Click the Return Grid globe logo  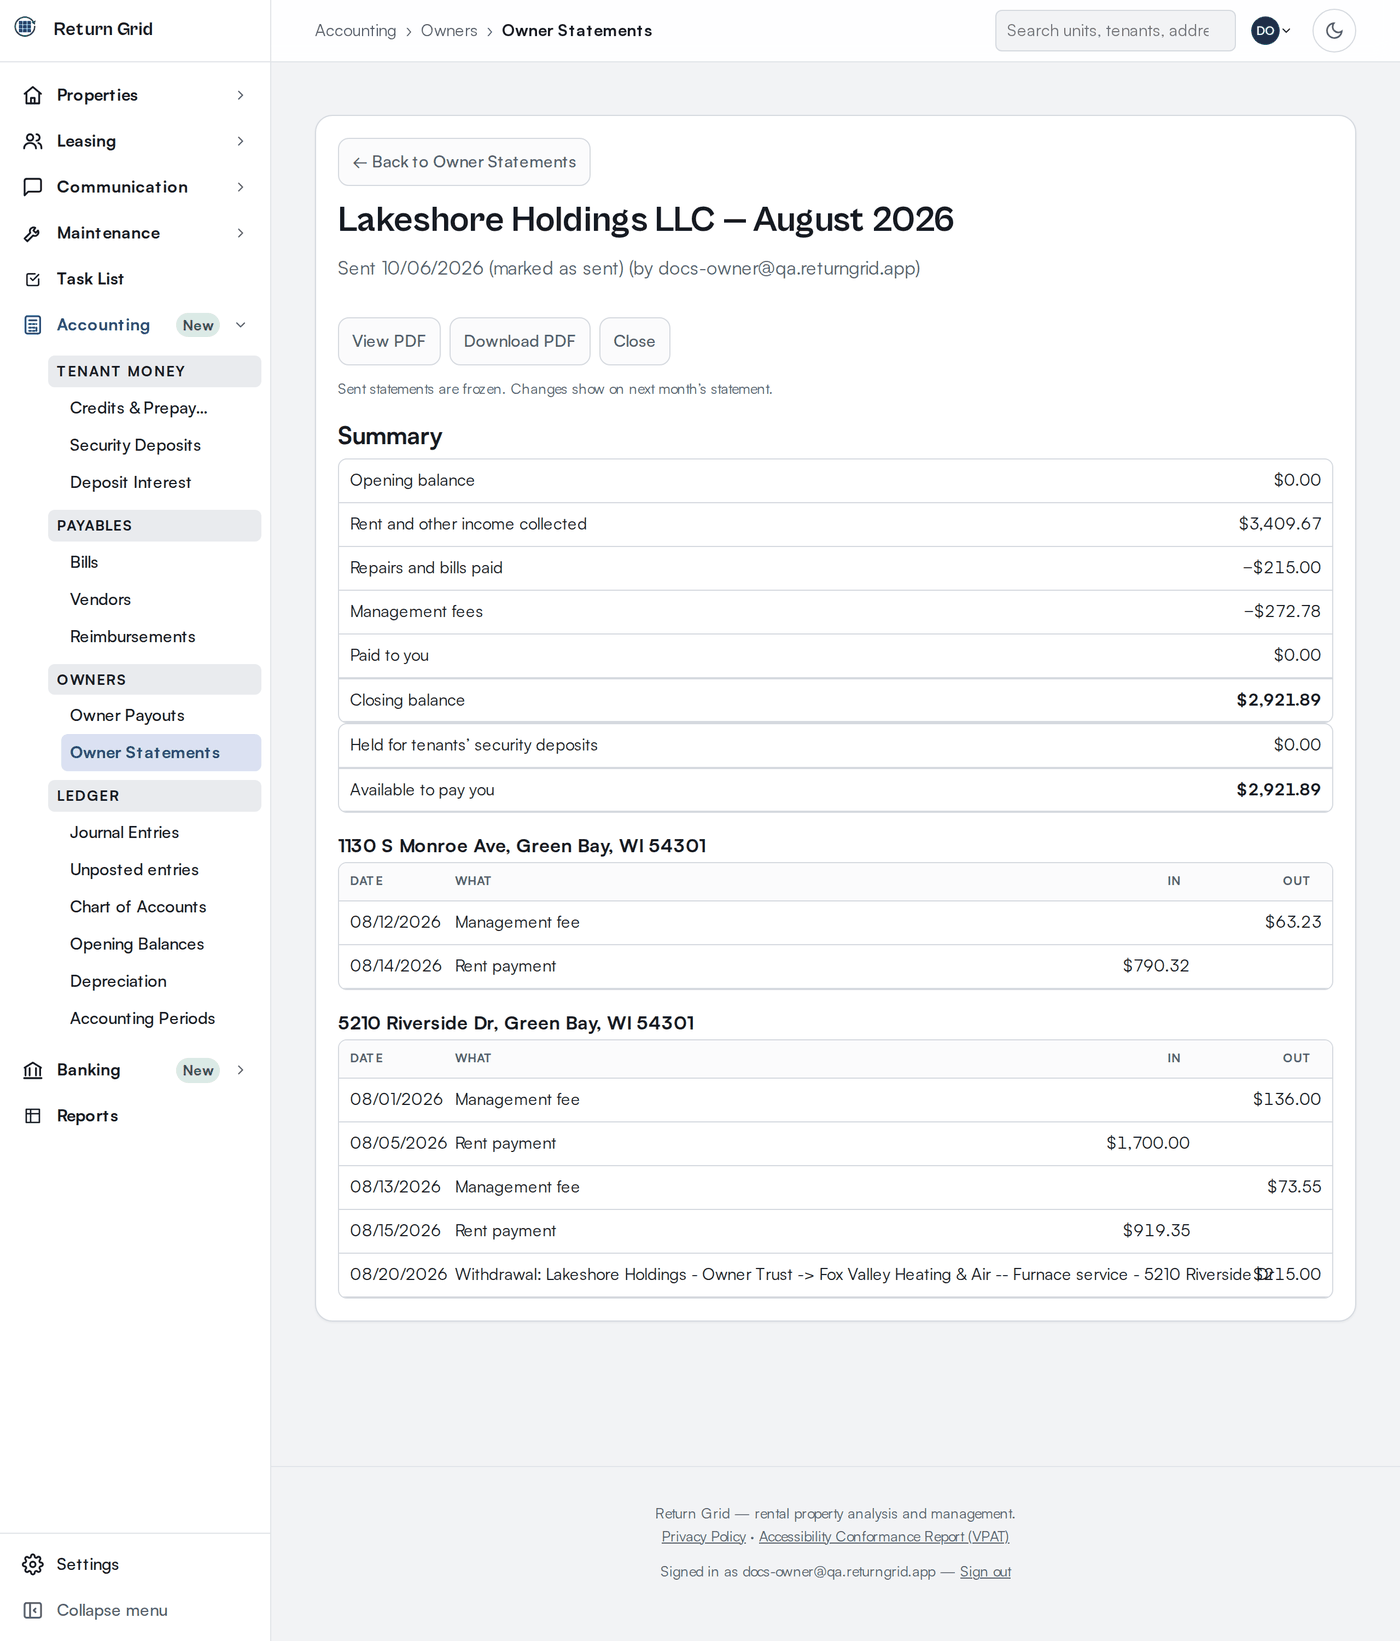[26, 27]
